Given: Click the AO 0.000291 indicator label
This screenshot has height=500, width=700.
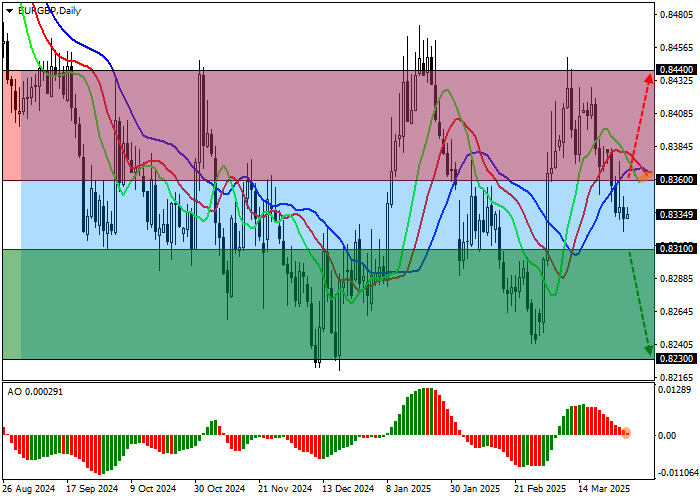Looking at the screenshot, I should click(x=38, y=389).
